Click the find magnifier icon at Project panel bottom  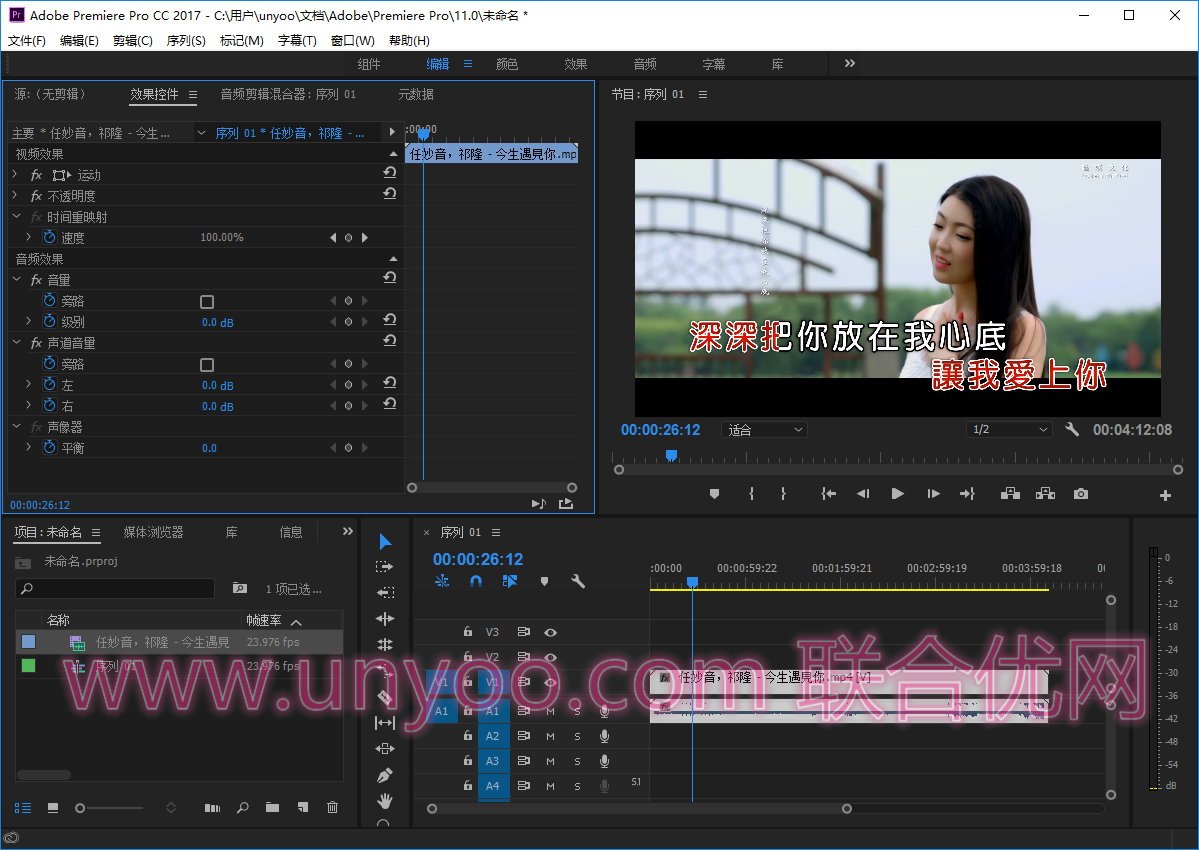point(243,807)
